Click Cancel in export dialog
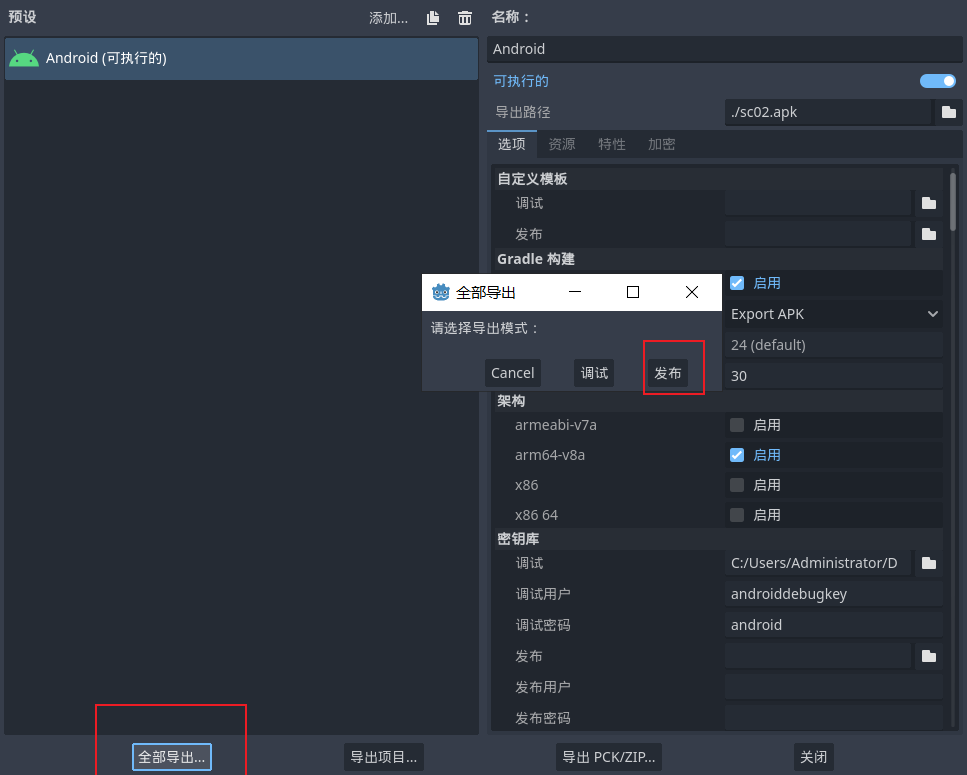 [512, 373]
